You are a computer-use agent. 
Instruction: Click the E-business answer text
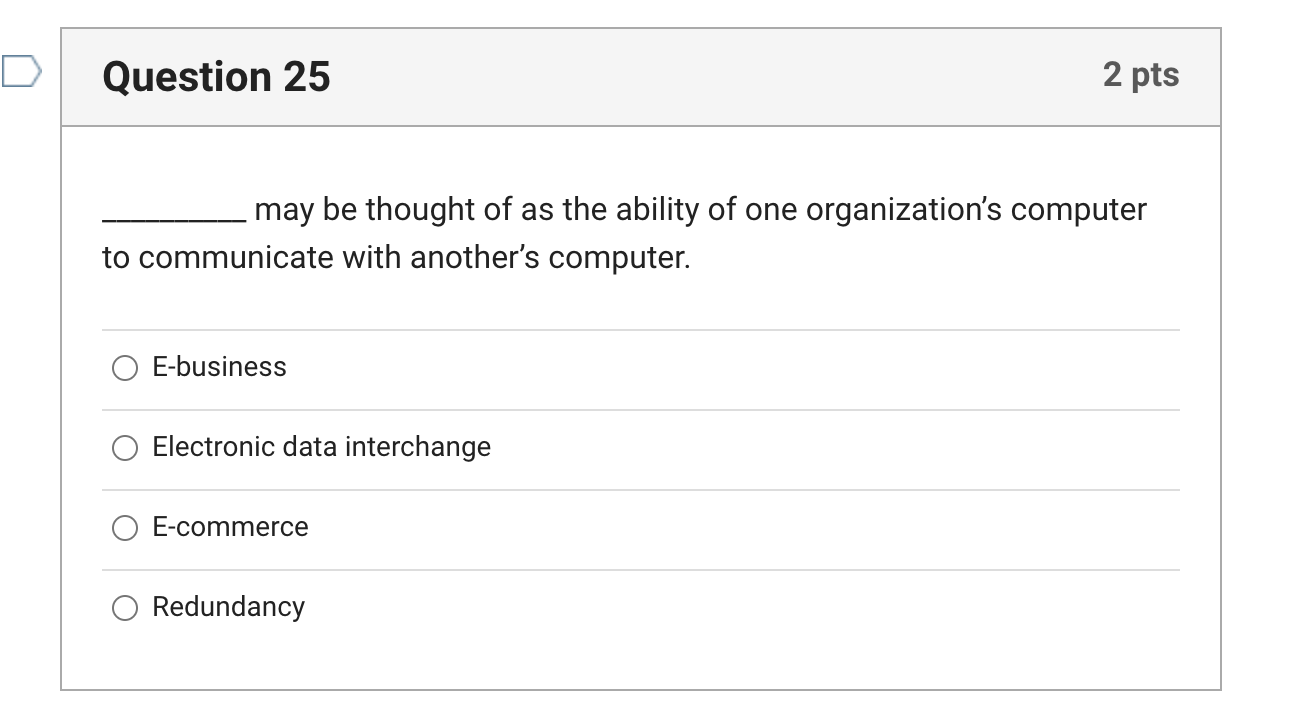[218, 367]
